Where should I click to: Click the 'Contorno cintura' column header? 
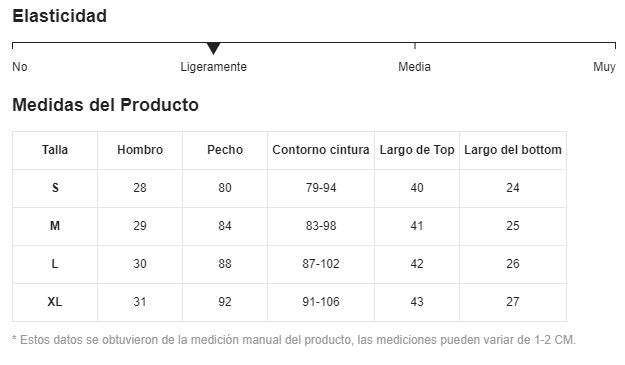[x=321, y=150]
